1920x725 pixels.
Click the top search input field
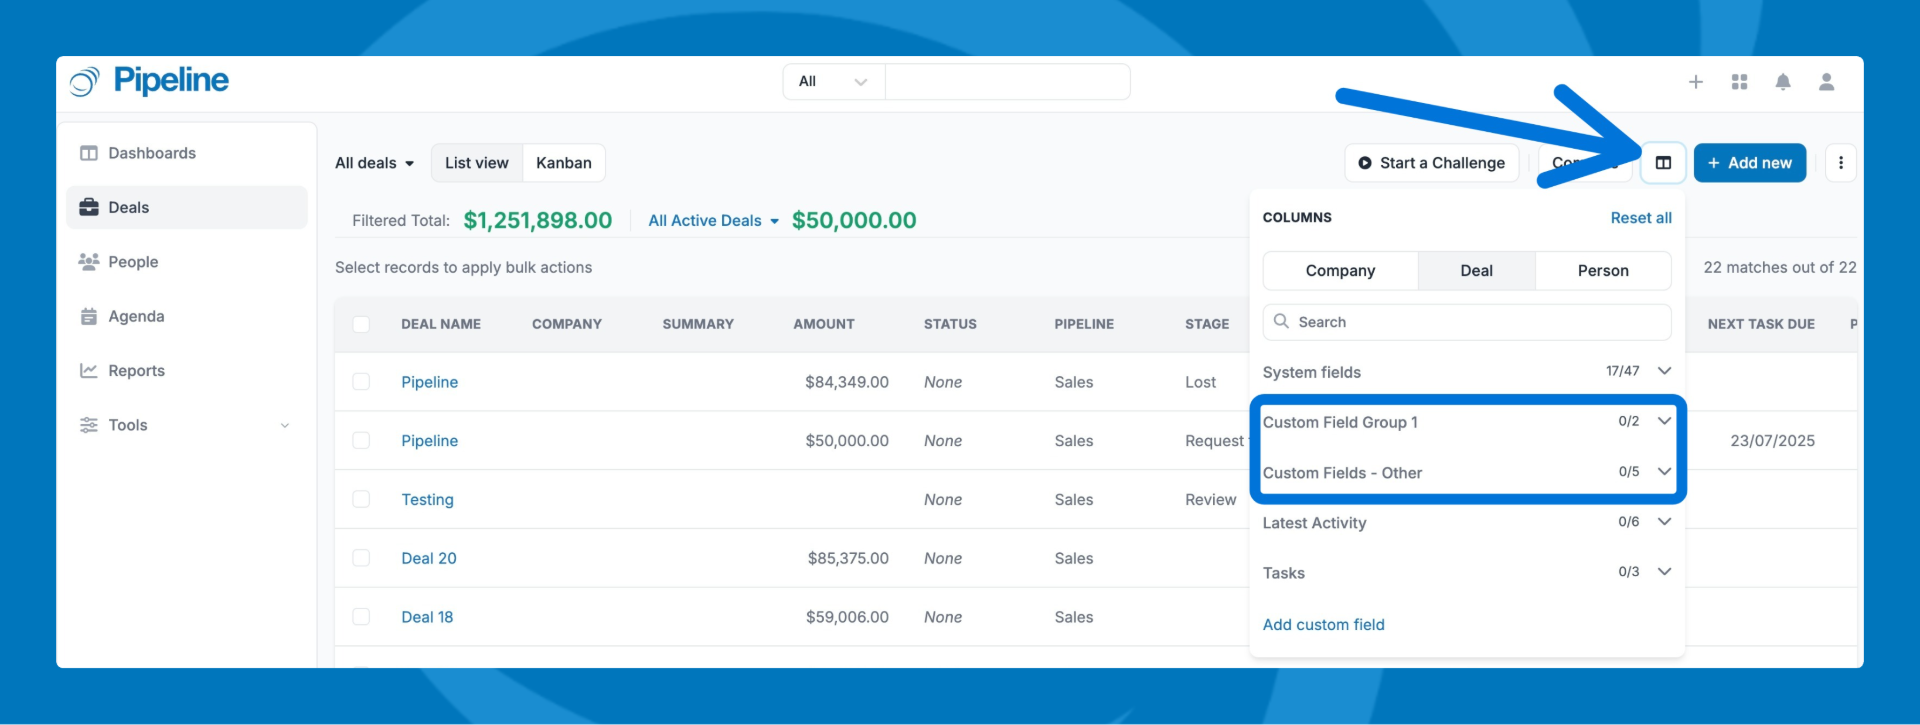click(1007, 82)
